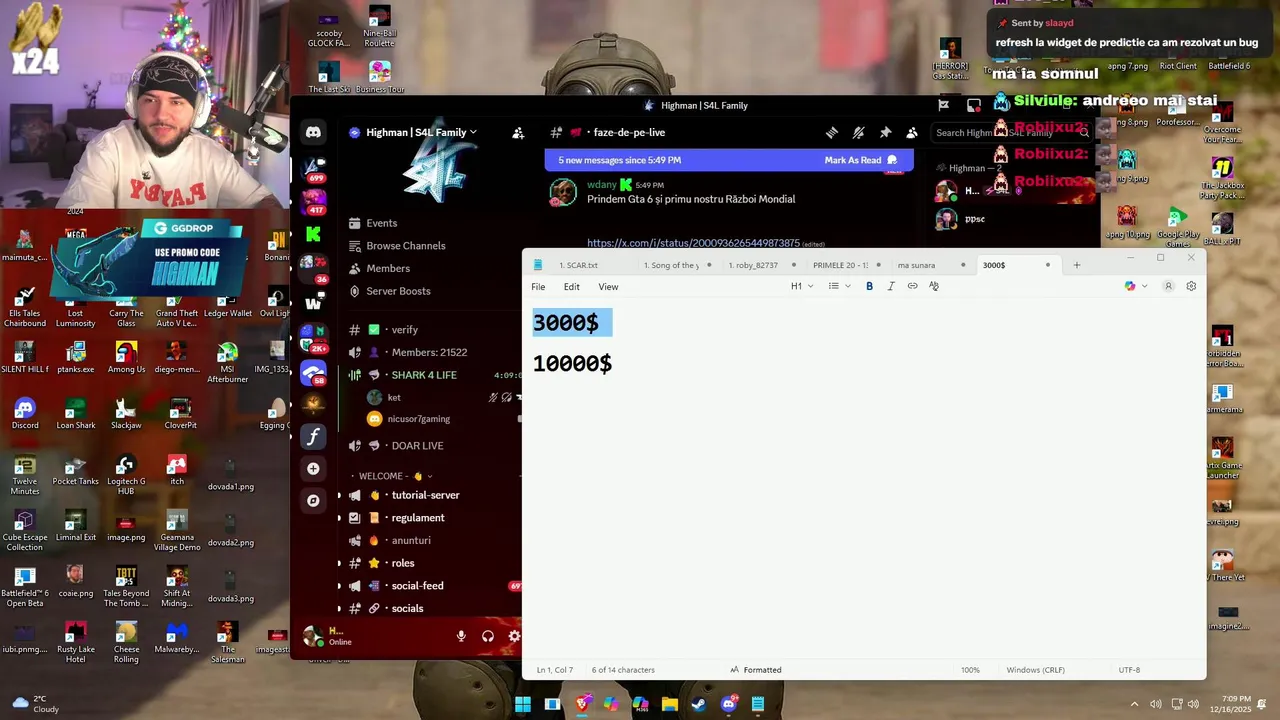Join the SHARK 4 LIFE voice channel

(424, 375)
